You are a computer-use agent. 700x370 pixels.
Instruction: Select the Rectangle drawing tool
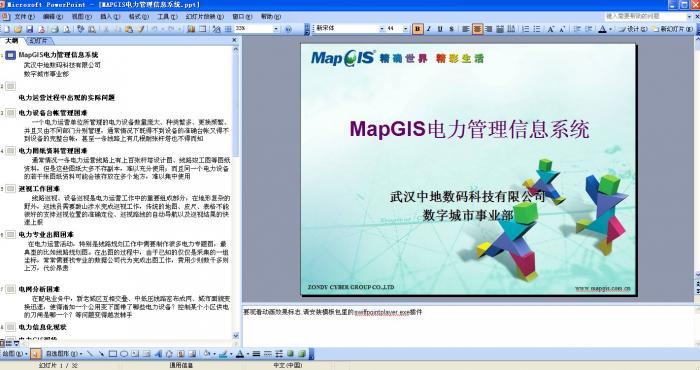tap(112, 354)
